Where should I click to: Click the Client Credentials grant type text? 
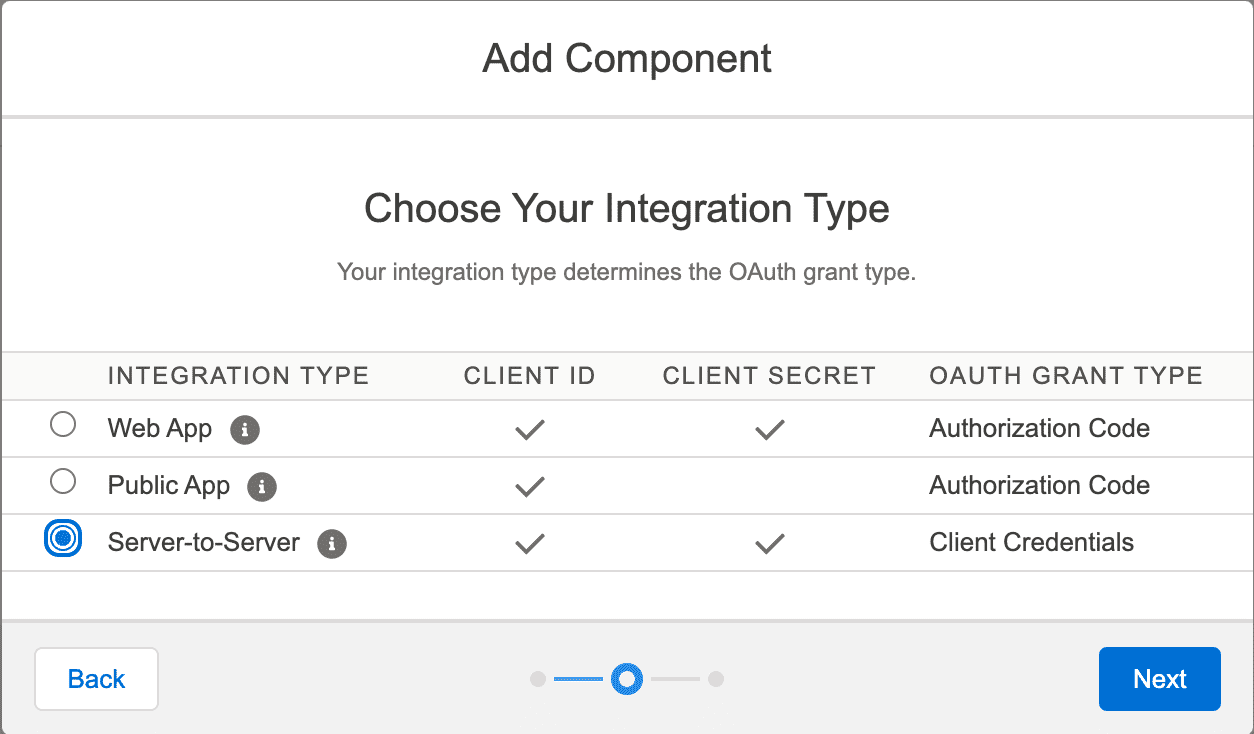(1031, 543)
